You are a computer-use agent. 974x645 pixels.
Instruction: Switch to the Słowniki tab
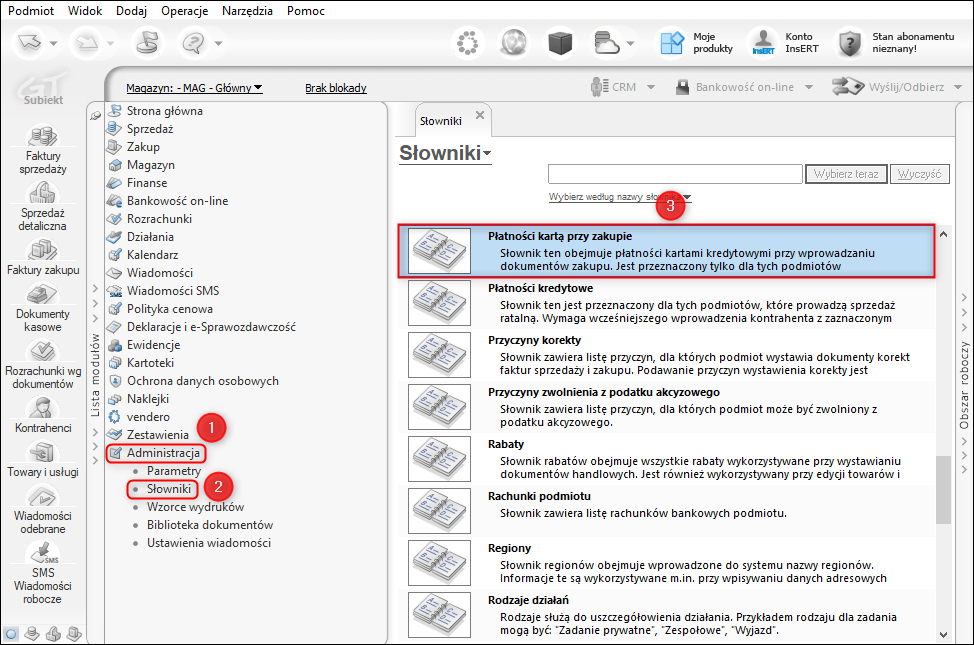click(440, 121)
